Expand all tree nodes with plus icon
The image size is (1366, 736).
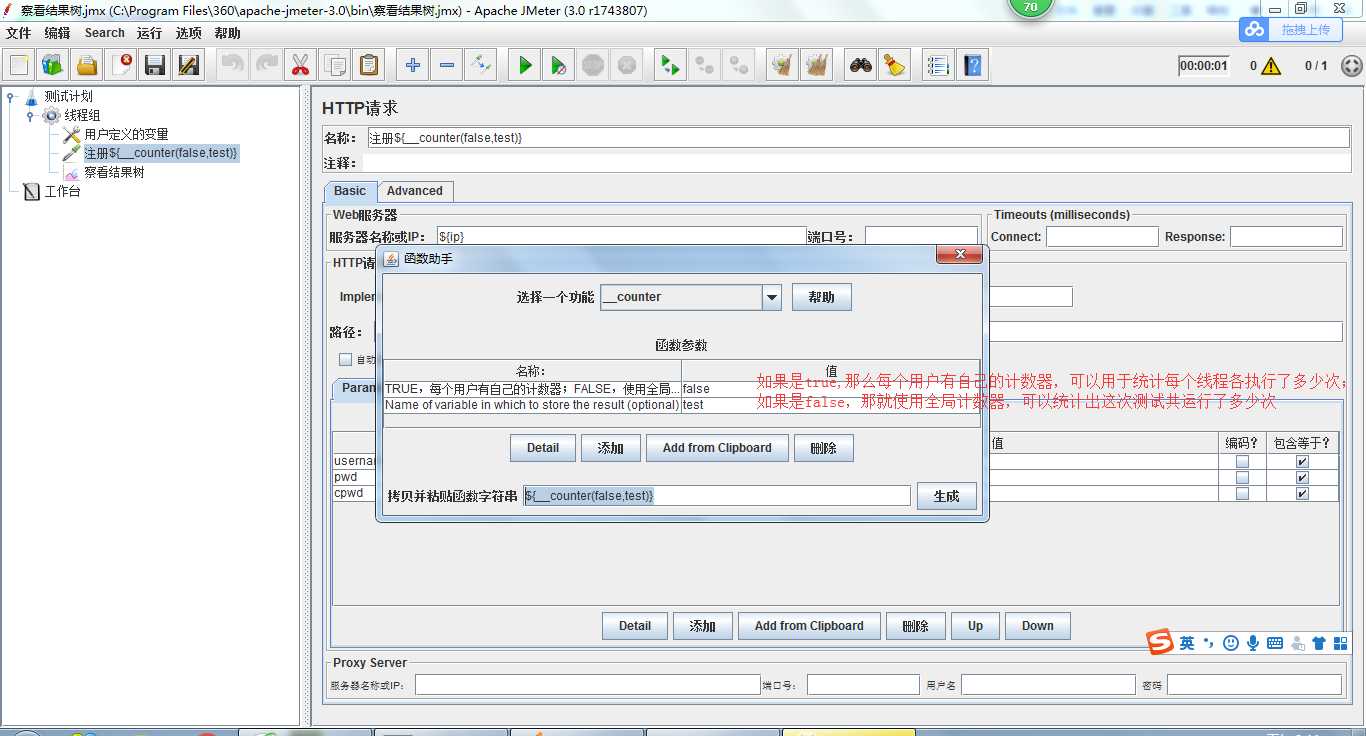coord(412,66)
